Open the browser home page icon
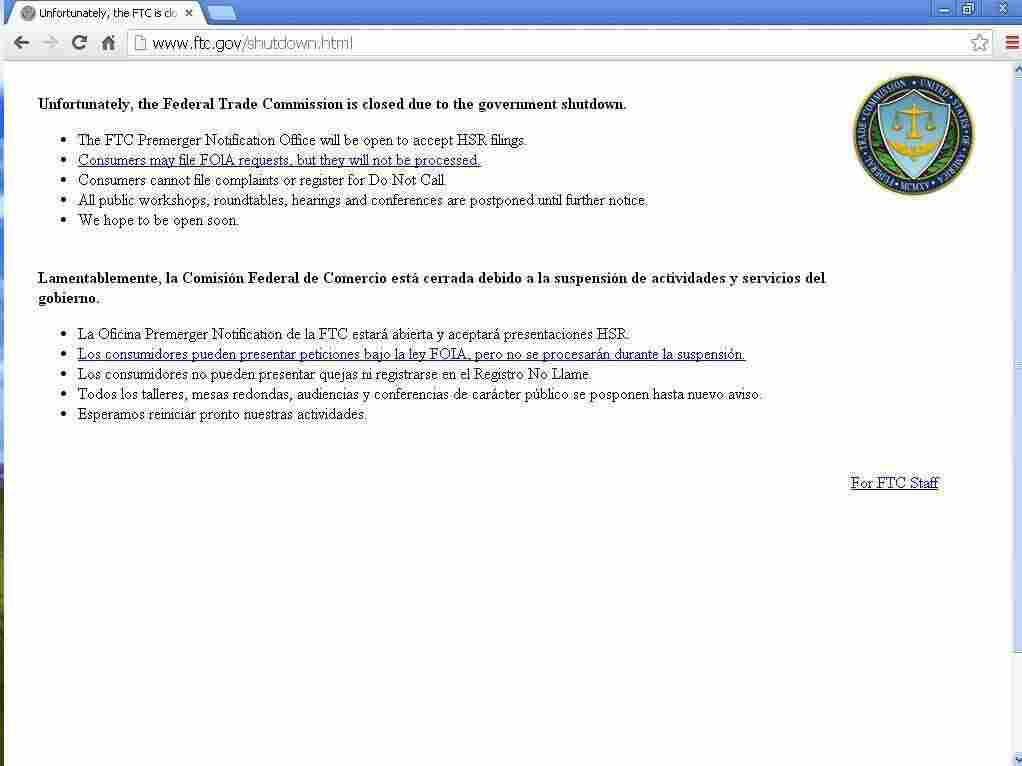This screenshot has height=766, width=1022. [x=109, y=43]
